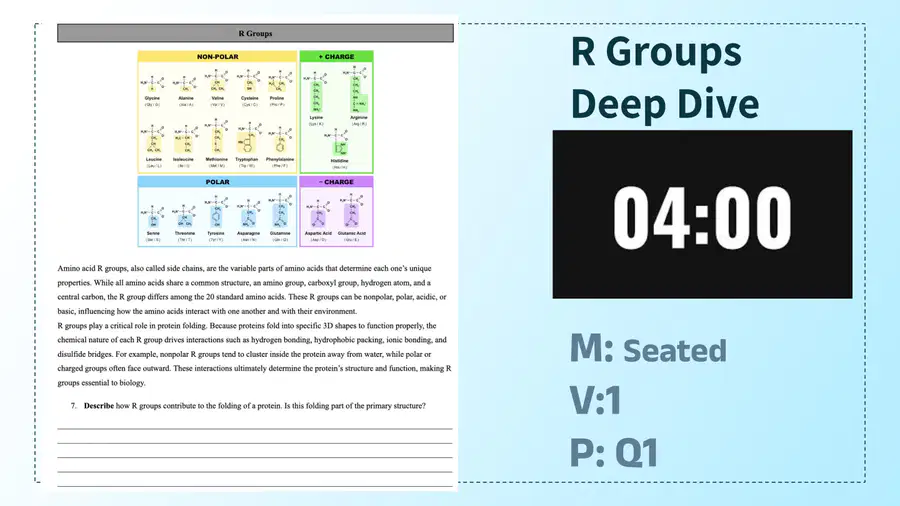Click the Serine label
This screenshot has height=506, width=900.
pyautogui.click(x=153, y=233)
